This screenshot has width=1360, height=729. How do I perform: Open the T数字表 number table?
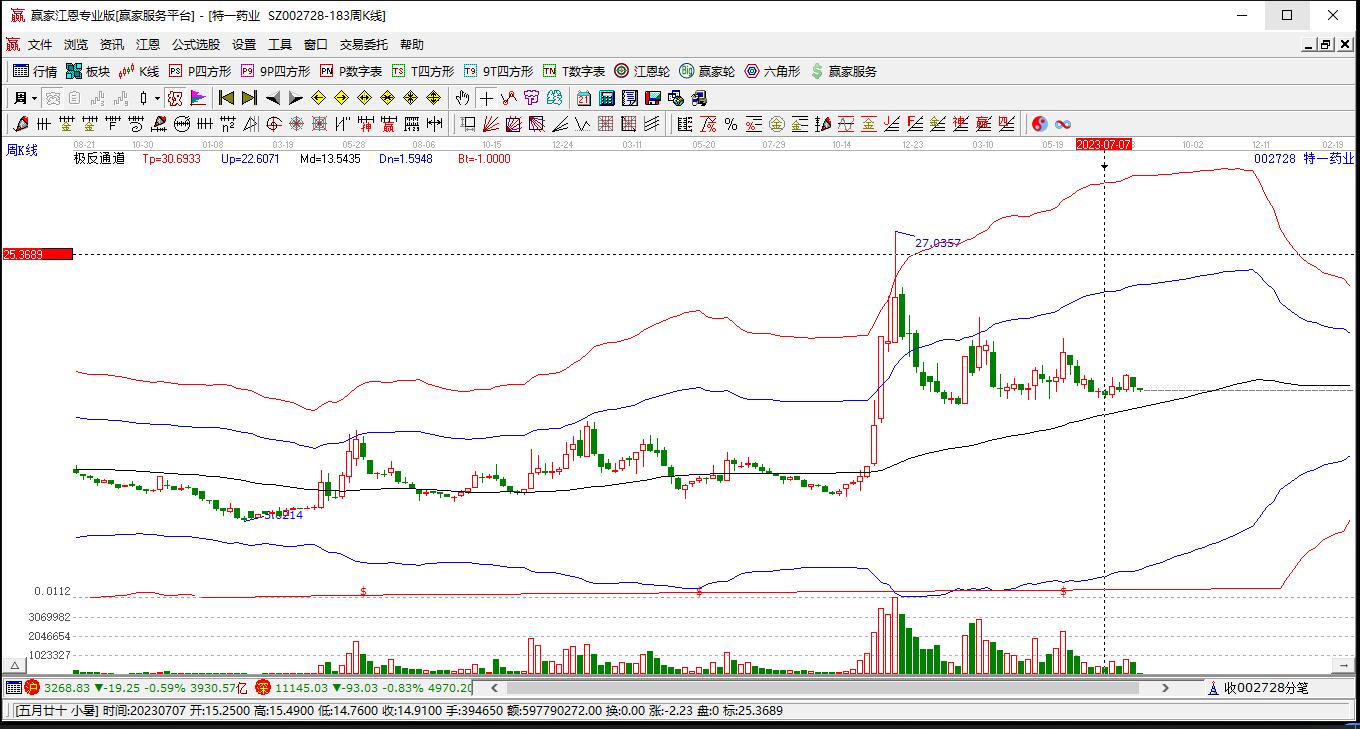(x=574, y=71)
